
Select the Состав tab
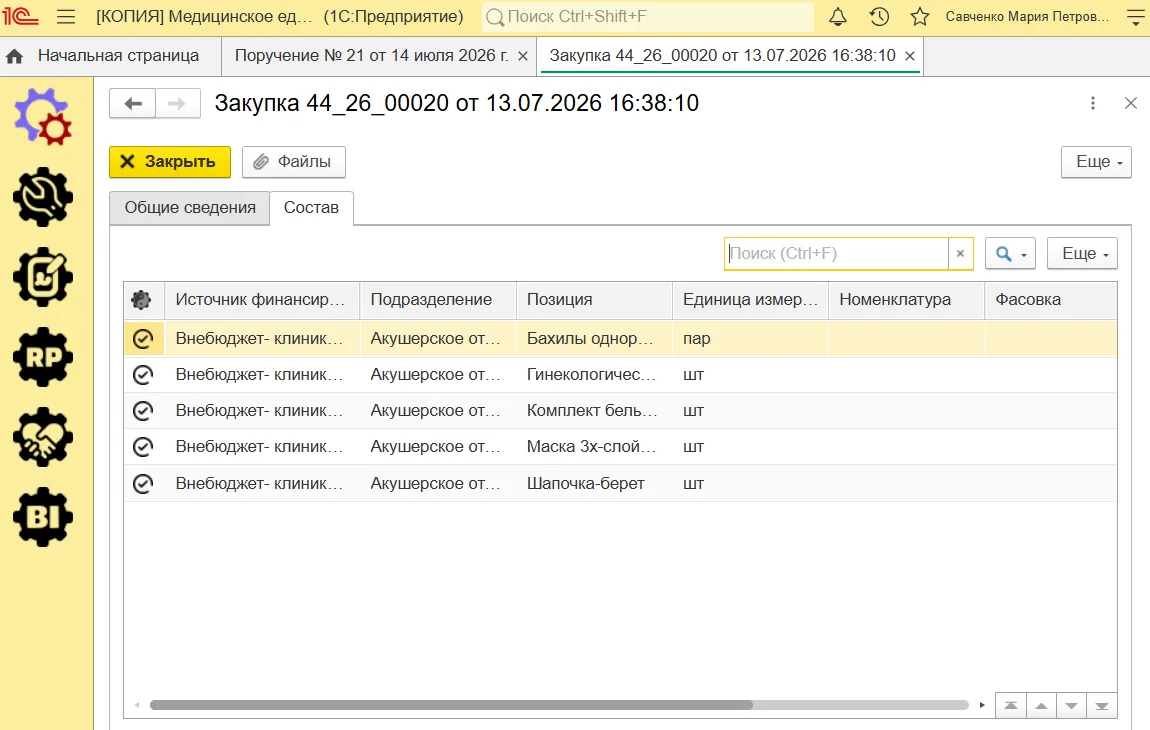pyautogui.click(x=311, y=208)
